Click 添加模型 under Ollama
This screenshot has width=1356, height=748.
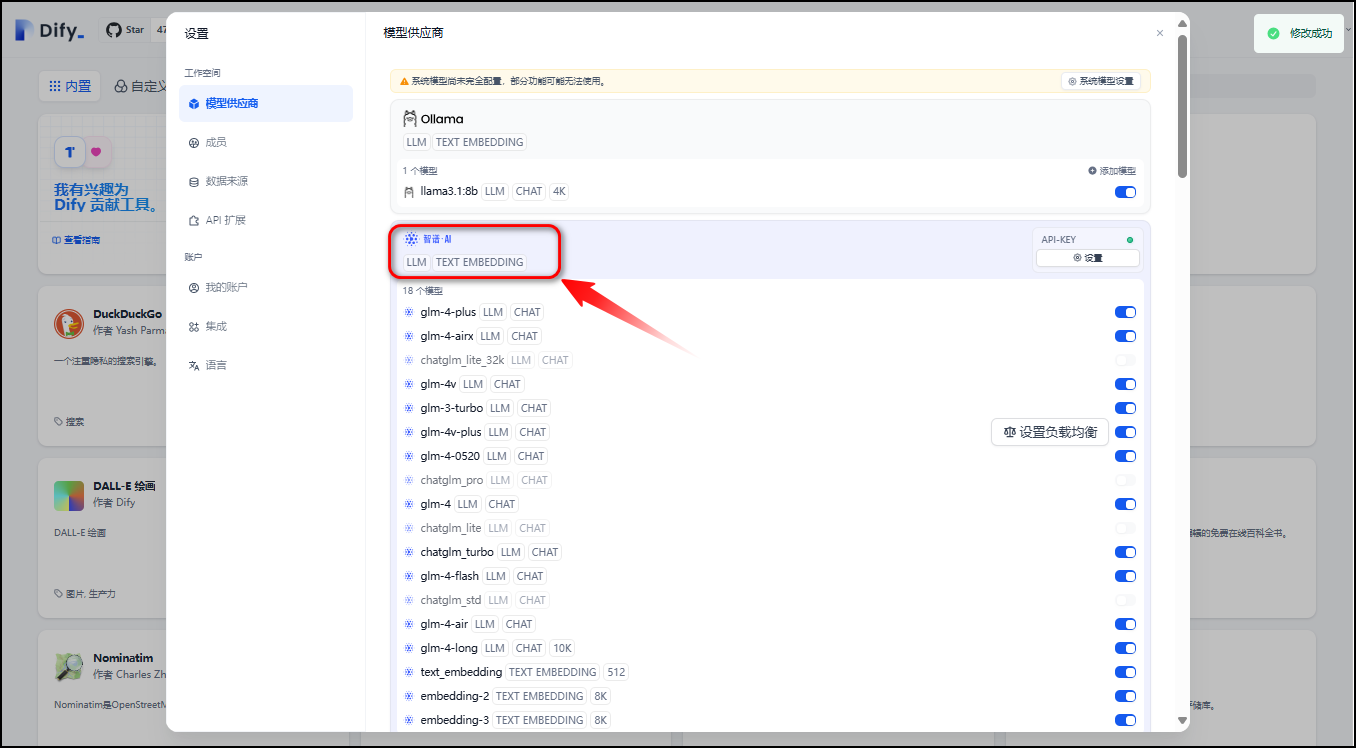(x=1112, y=171)
